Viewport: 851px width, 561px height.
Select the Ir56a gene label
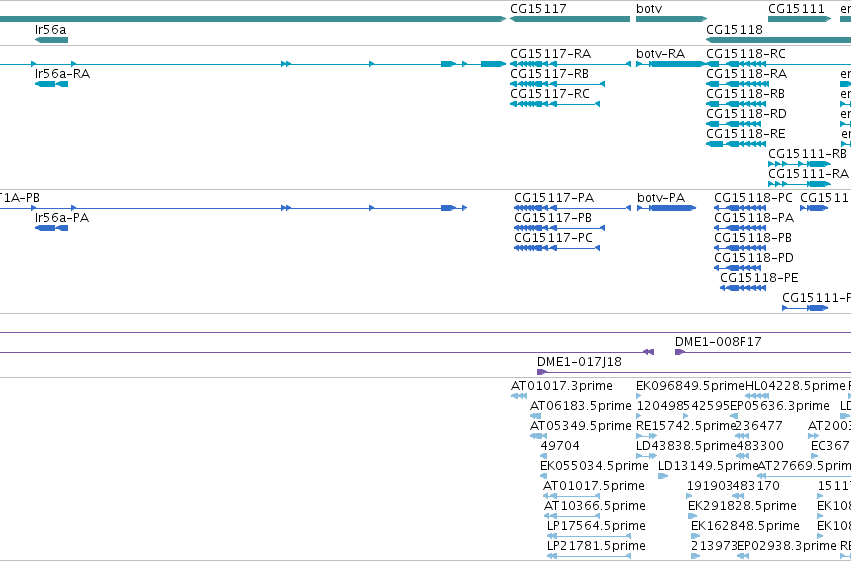(x=50, y=29)
